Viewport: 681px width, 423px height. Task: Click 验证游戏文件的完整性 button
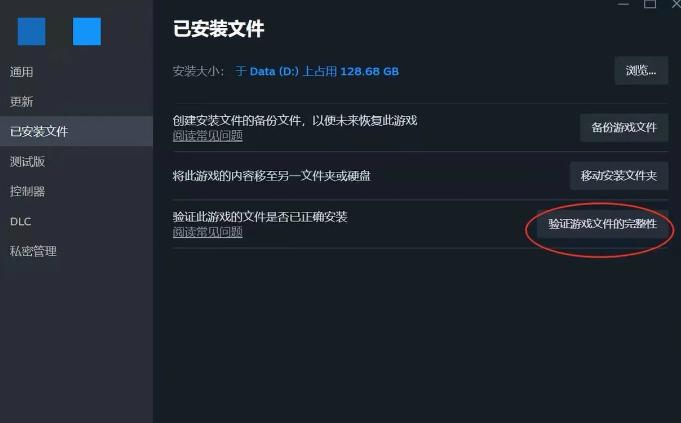coord(602,224)
